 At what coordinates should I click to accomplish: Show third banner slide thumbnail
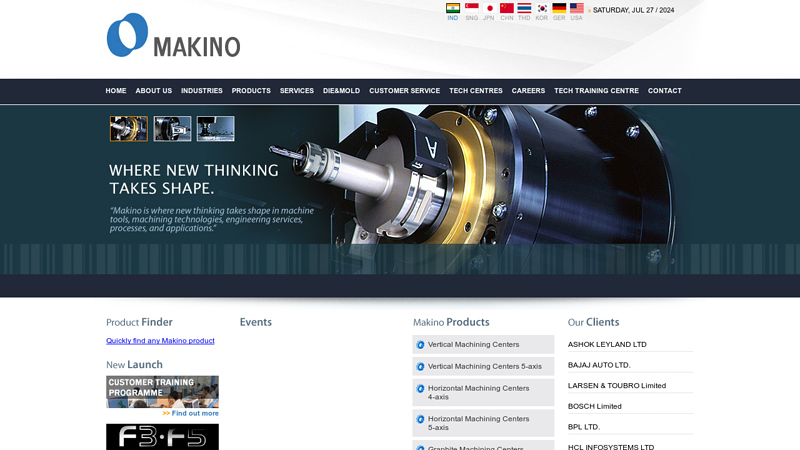[216, 129]
